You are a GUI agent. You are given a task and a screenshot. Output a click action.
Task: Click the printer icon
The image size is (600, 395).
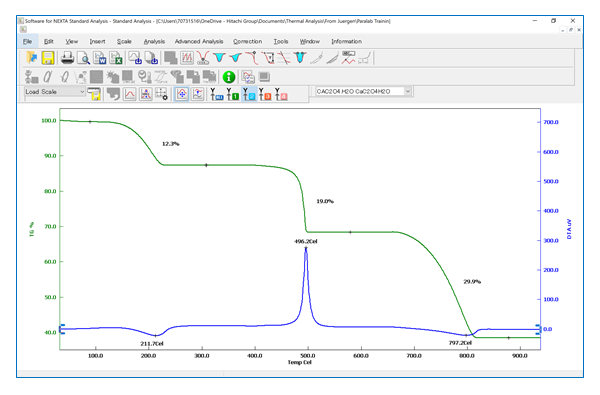[67, 58]
